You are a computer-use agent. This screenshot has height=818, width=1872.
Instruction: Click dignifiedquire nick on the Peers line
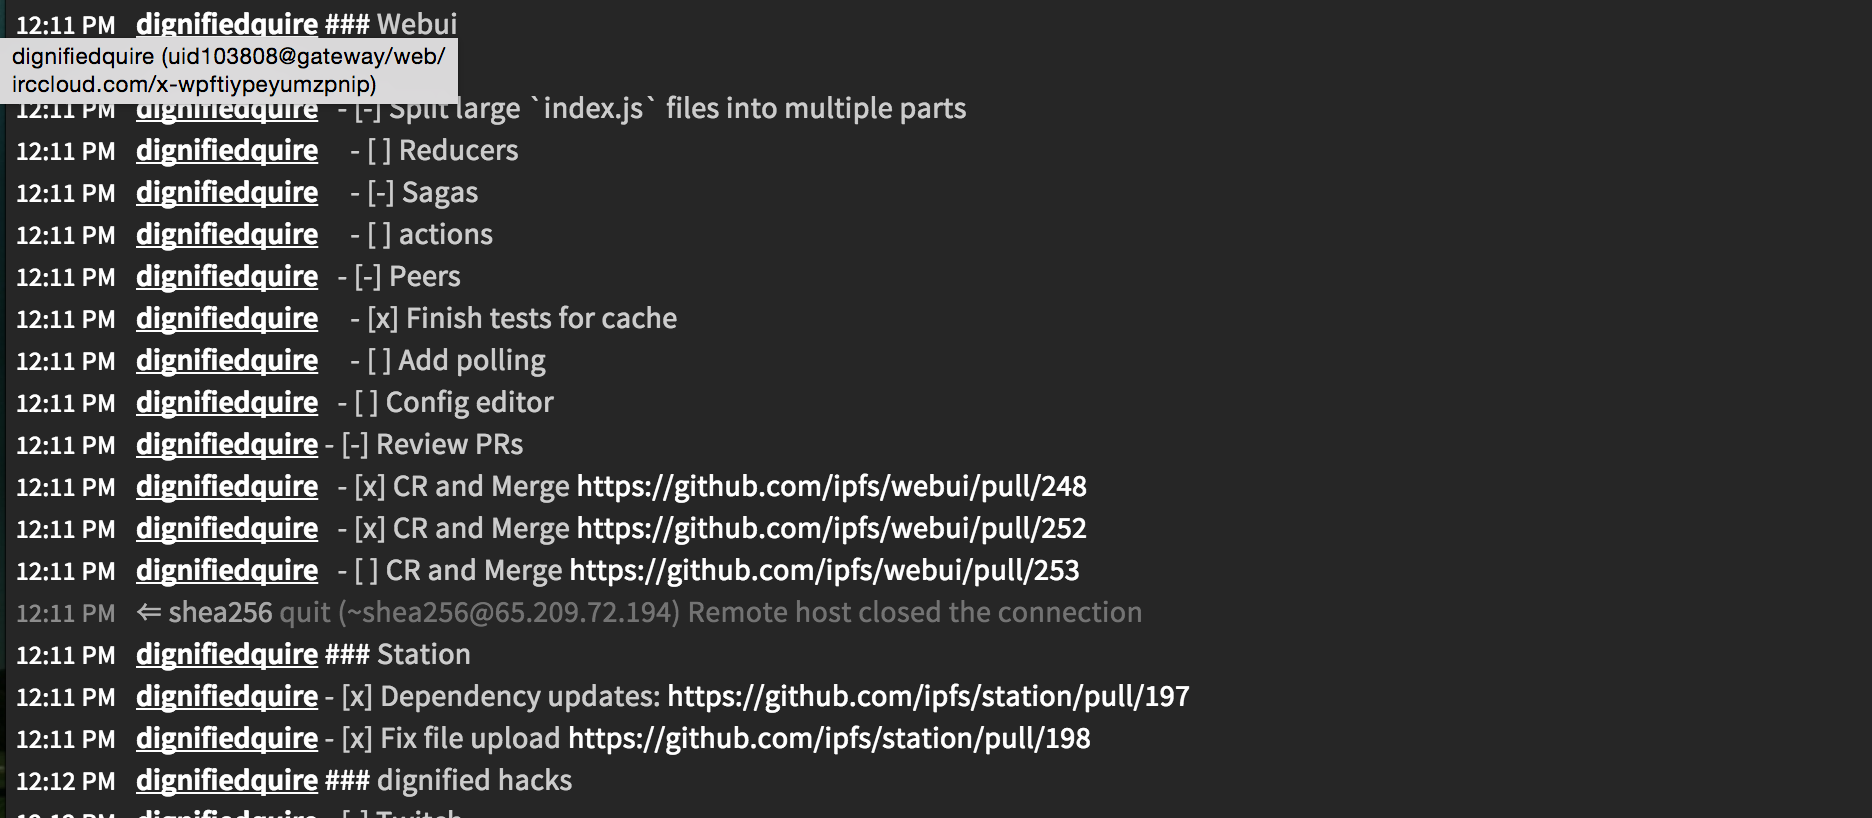coord(227,277)
